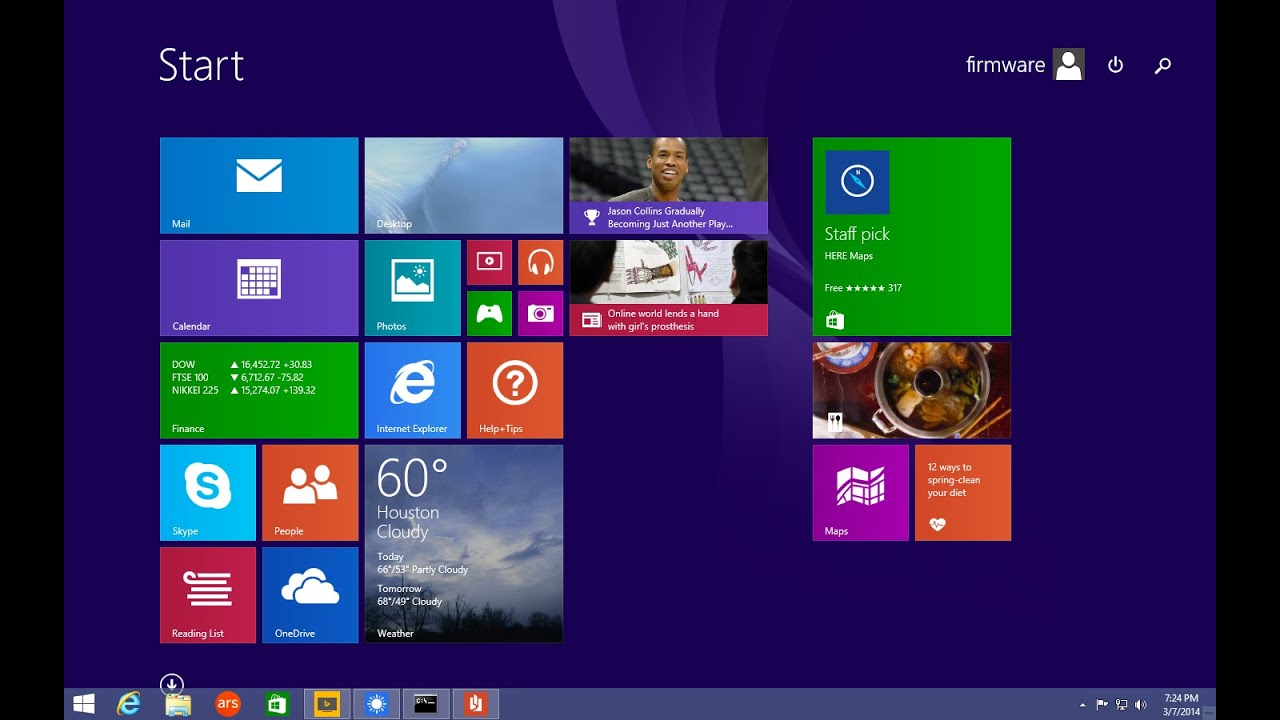The image size is (1280, 720).
Task: Switch to the red Food app in taskbar
Action: pyautogui.click(x=476, y=704)
